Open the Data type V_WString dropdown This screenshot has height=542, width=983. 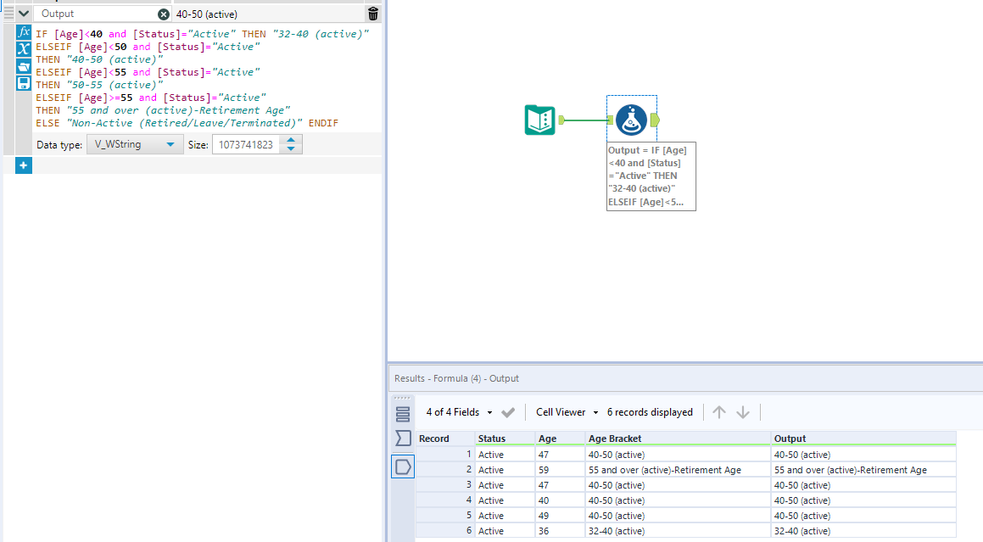135,145
